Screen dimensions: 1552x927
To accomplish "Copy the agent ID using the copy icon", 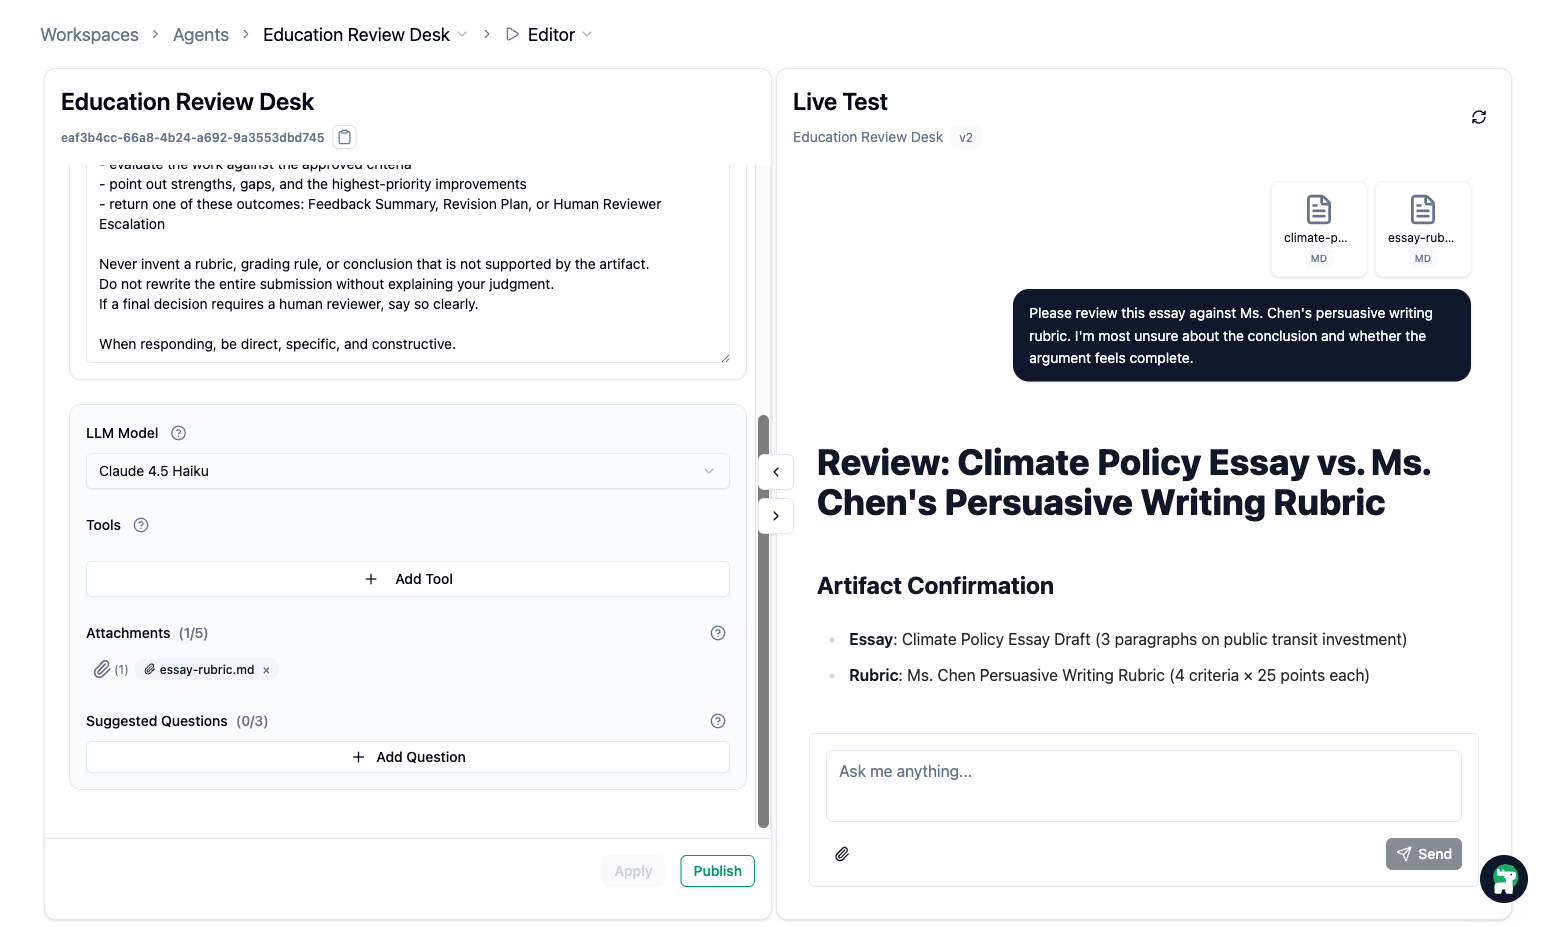I will (344, 137).
